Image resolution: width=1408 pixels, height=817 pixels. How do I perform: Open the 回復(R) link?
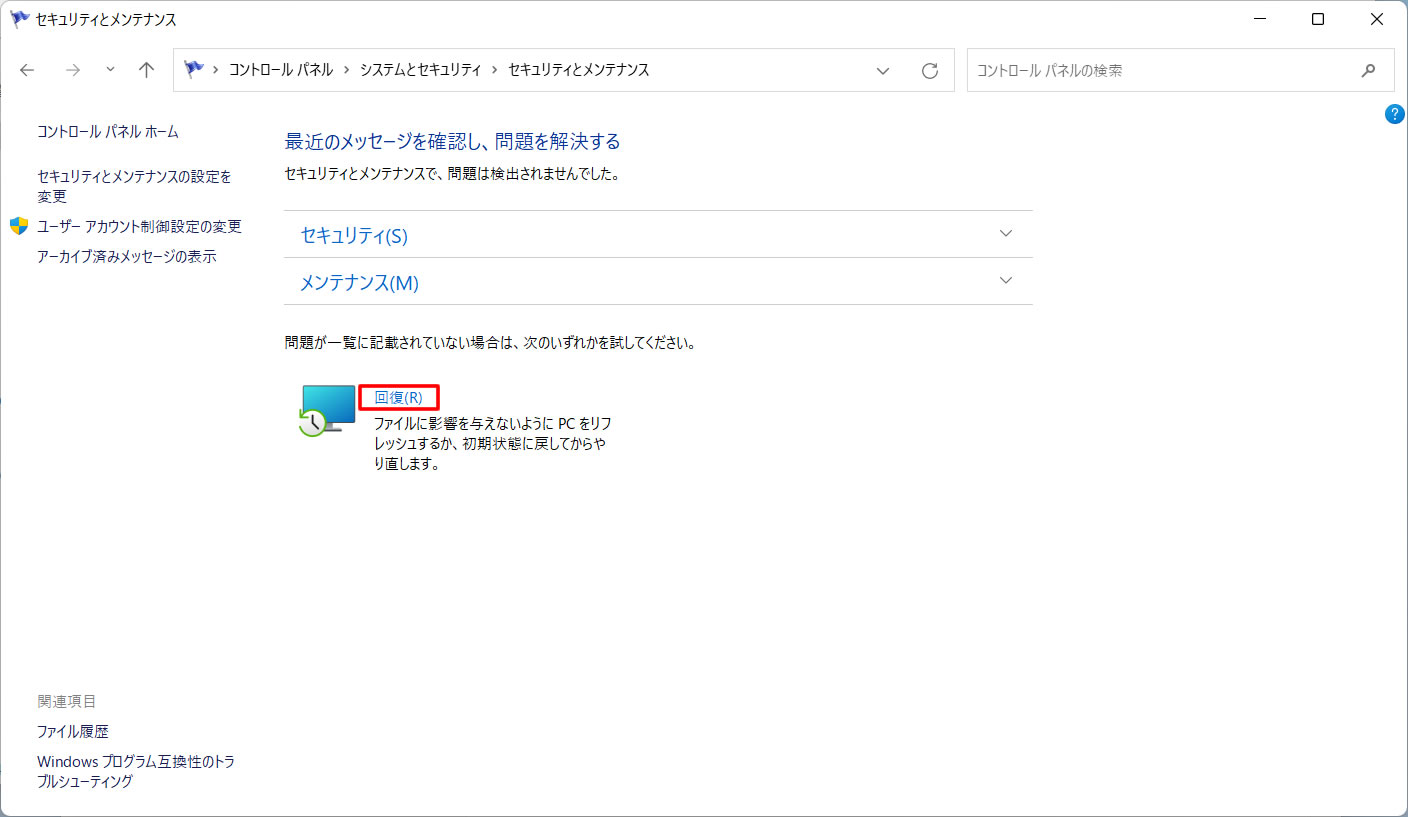coord(398,397)
